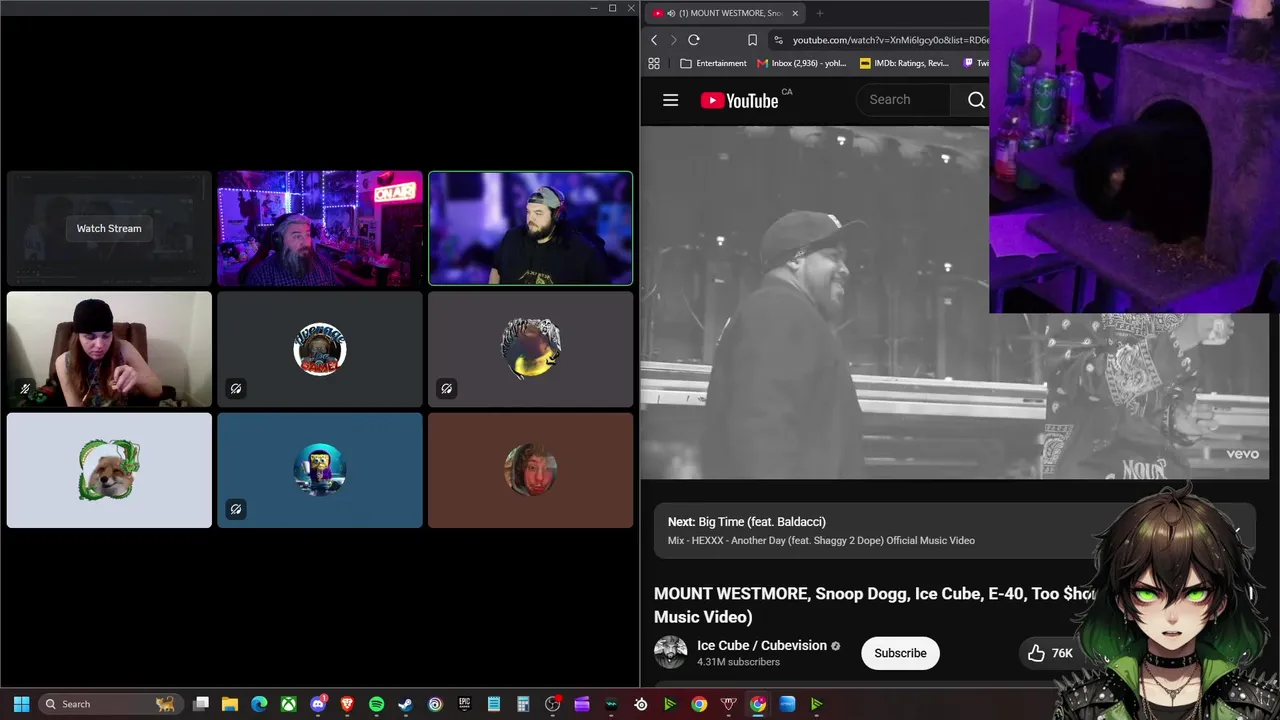This screenshot has height=720, width=1280.
Task: Select the woman in beanie video tile
Action: pos(109,349)
